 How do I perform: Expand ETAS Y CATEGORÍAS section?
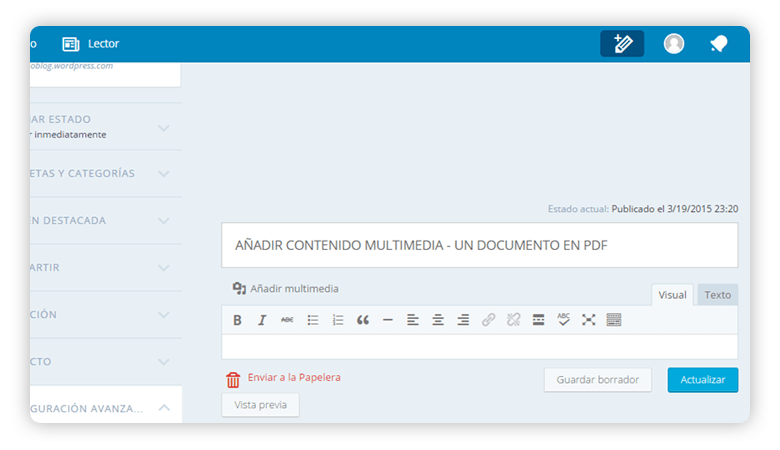[x=164, y=174]
